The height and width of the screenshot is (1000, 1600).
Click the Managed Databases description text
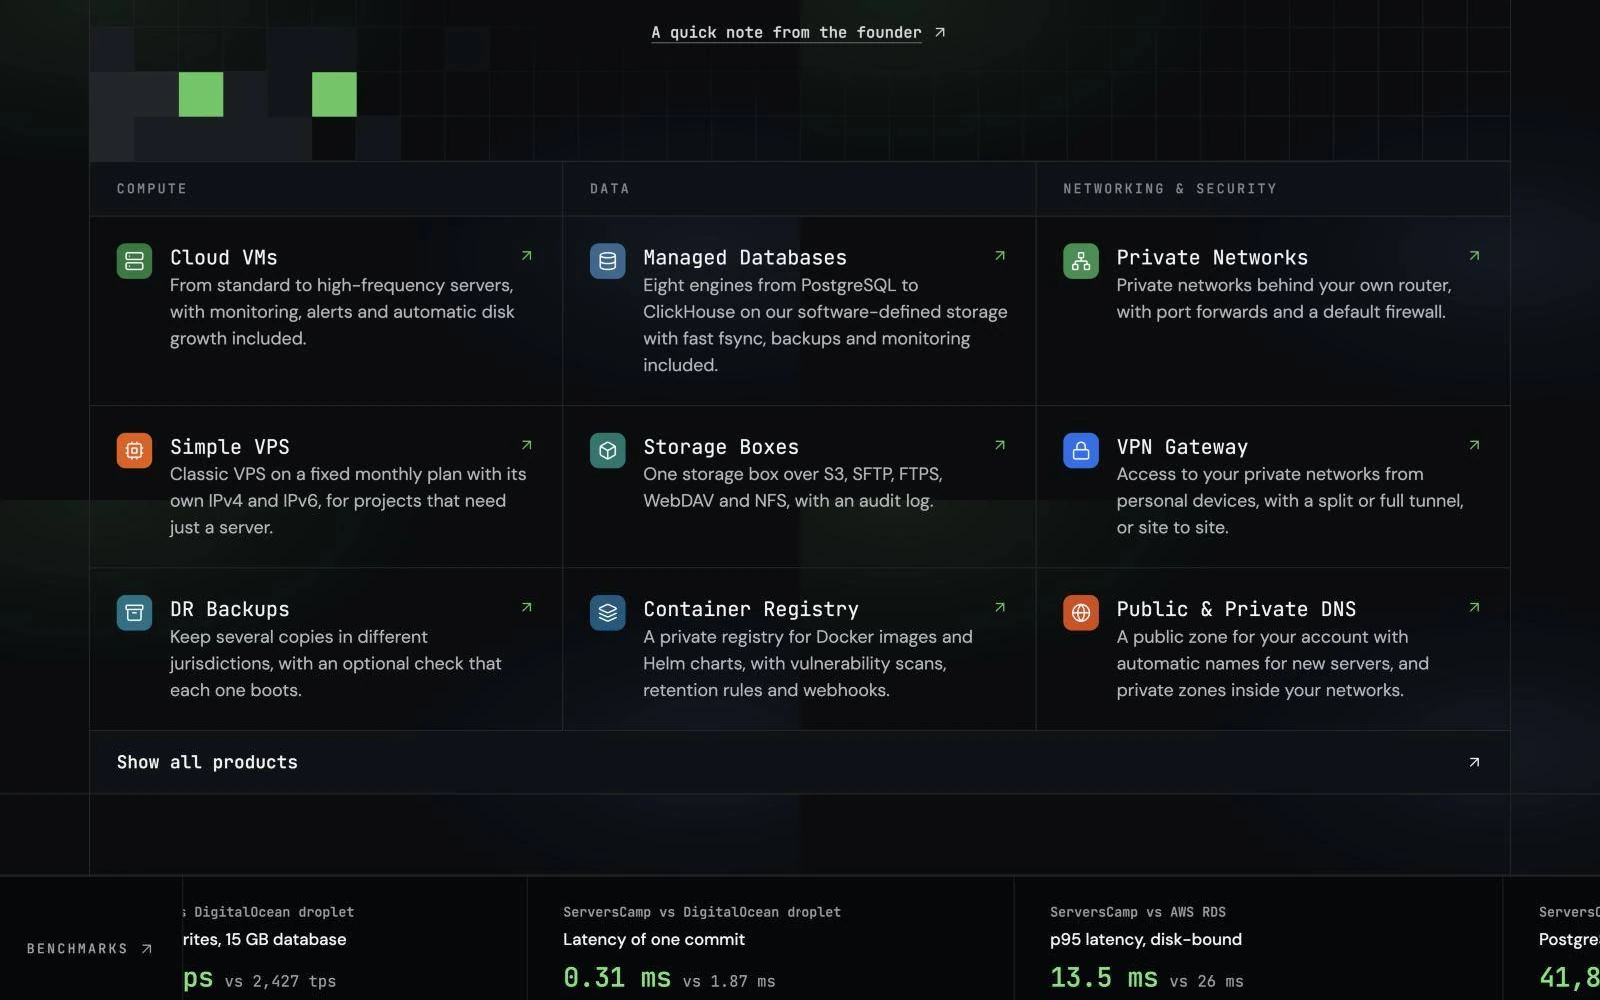(825, 325)
